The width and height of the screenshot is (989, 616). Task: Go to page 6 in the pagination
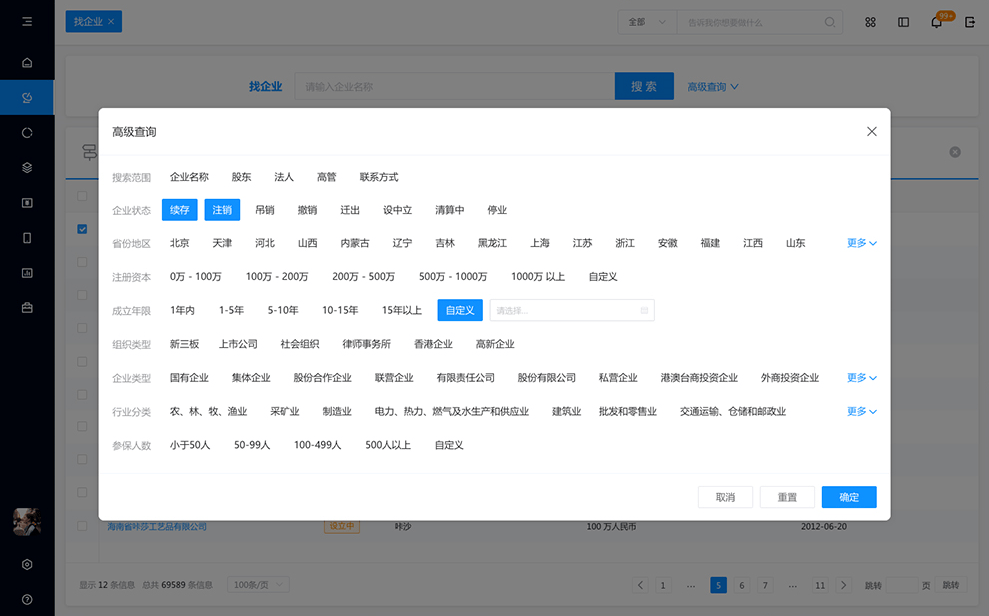click(741, 585)
